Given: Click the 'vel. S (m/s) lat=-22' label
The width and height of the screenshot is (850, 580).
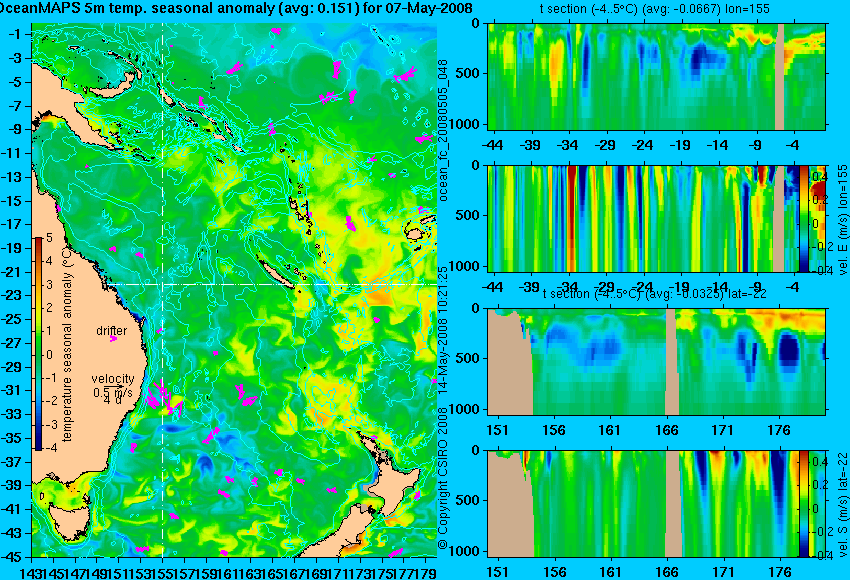Looking at the screenshot, I should point(842,504).
